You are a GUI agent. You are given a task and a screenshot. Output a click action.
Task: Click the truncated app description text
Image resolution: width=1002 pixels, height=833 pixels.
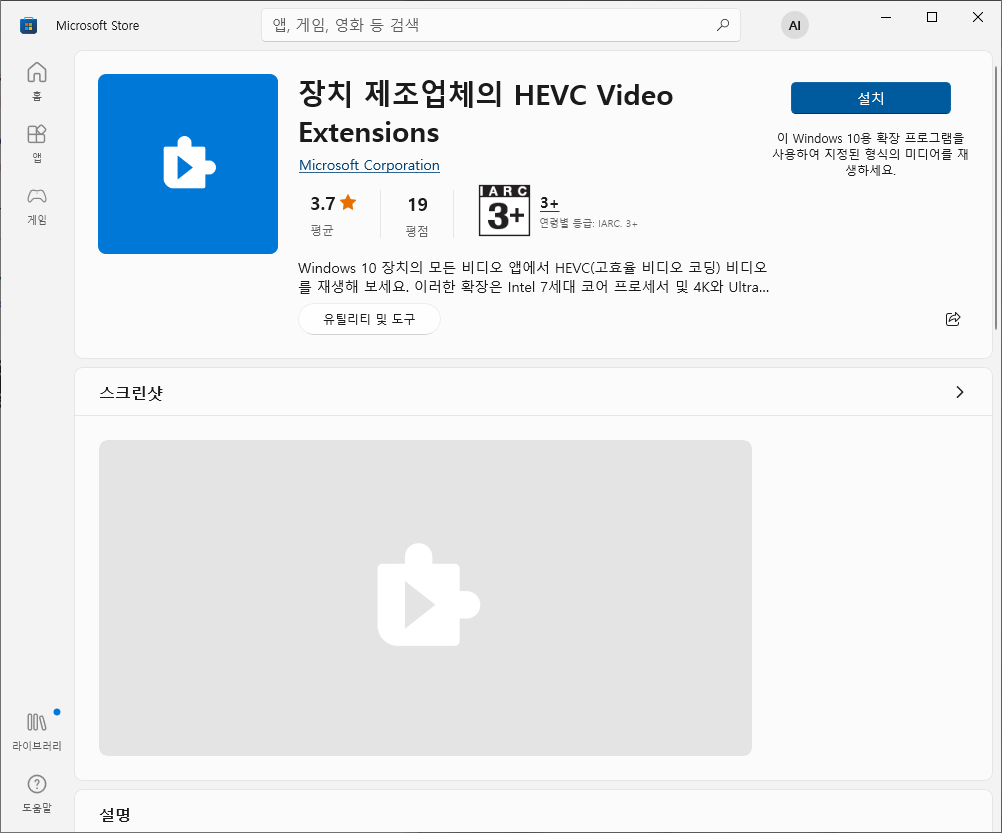(x=534, y=277)
